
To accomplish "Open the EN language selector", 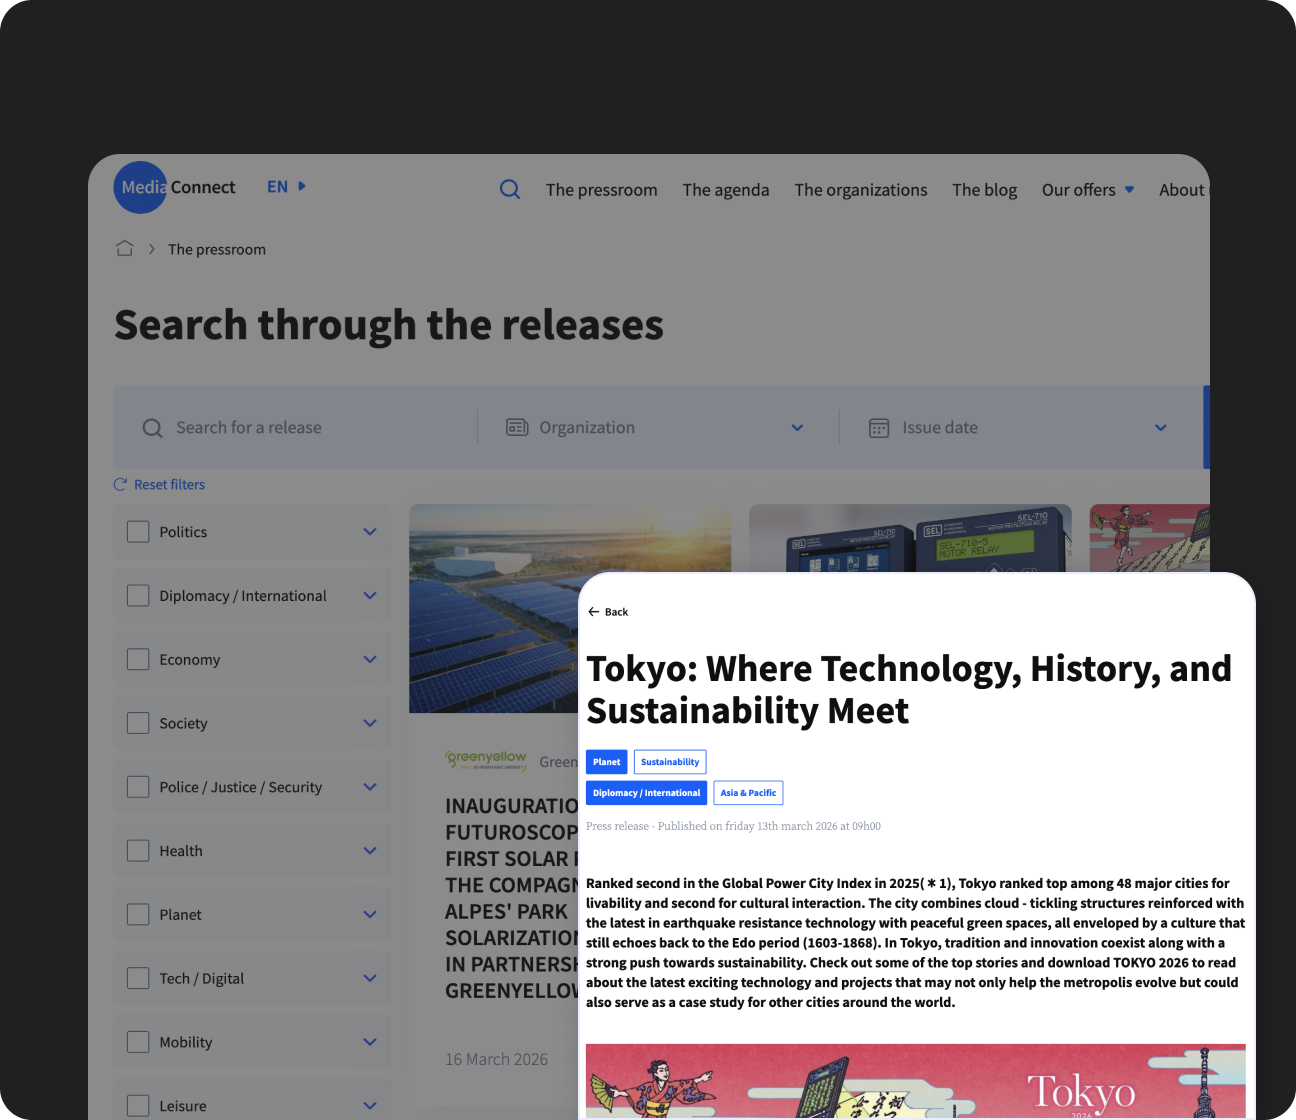I will 286,187.
